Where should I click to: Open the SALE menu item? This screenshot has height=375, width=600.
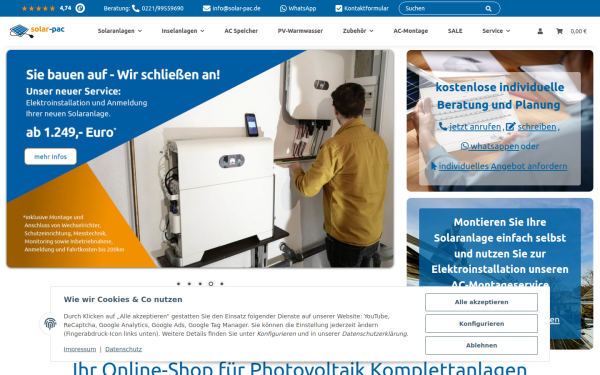click(455, 31)
